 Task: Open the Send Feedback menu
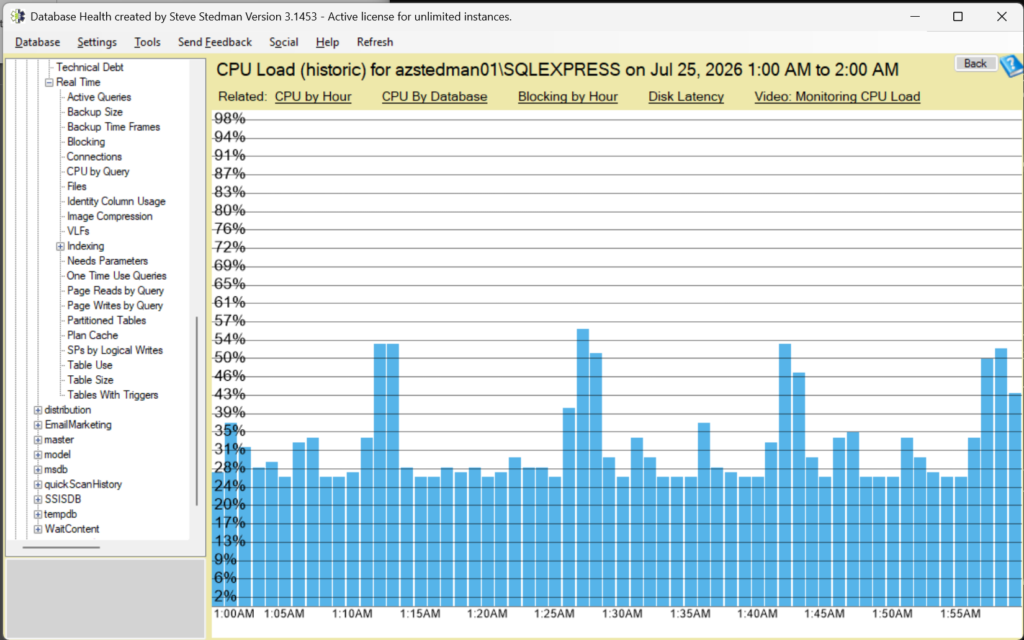[x=215, y=42]
